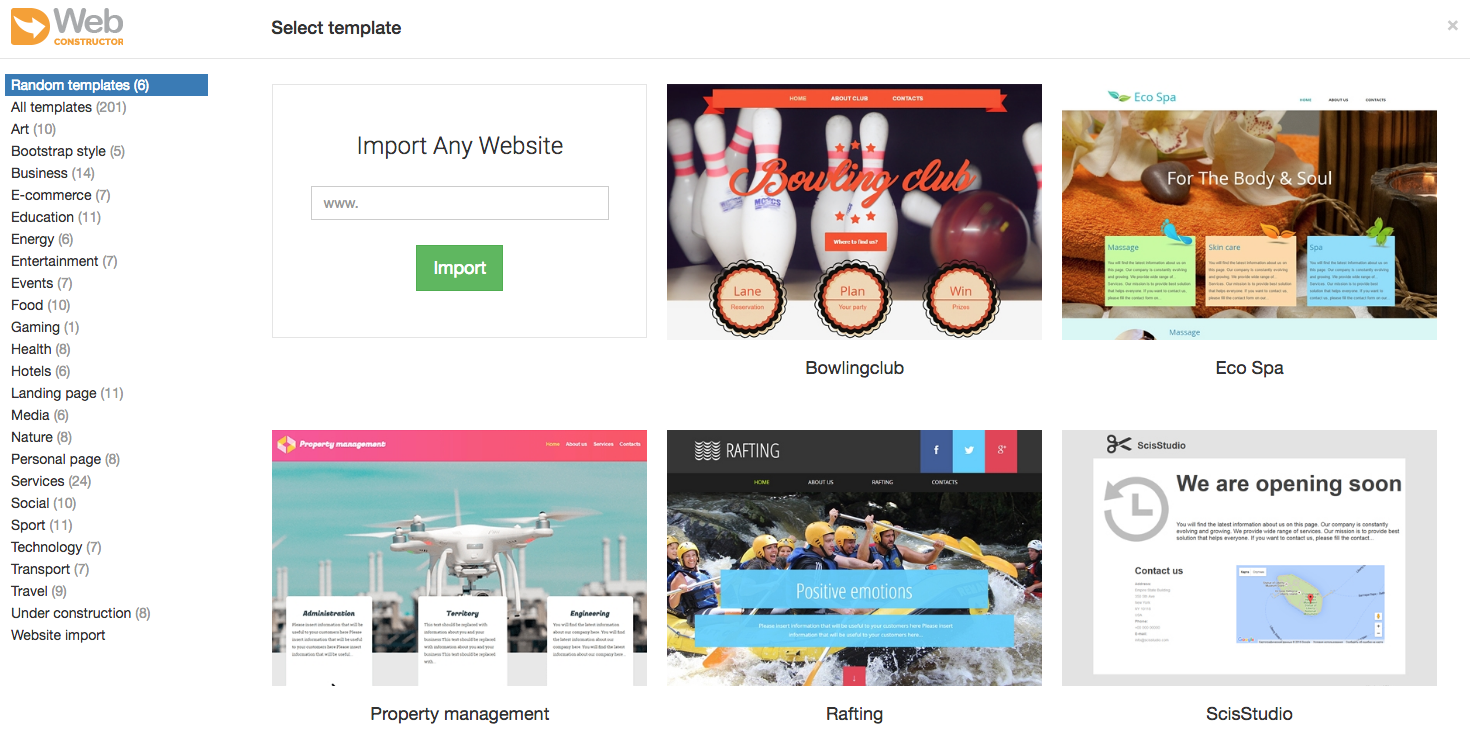This screenshot has height=742, width=1470.
Task: Select the Bowlingclub template thumbnail
Action: click(x=854, y=212)
